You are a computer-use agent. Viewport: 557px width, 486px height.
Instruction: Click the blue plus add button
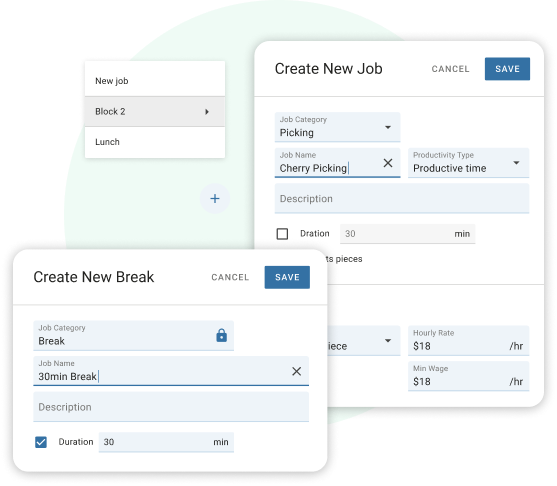(215, 198)
